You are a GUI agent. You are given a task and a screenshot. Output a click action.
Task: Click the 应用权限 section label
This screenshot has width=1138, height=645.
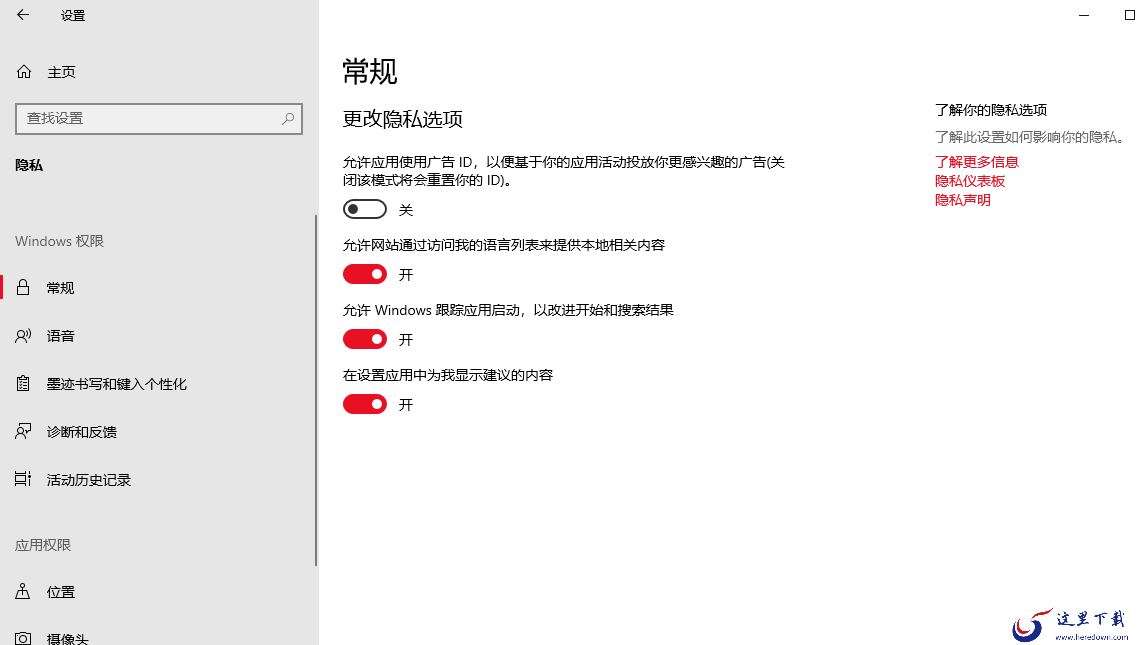(43, 545)
